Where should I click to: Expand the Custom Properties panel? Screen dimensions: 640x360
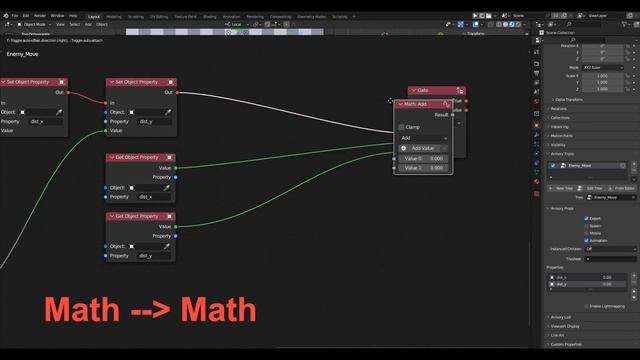(565, 344)
